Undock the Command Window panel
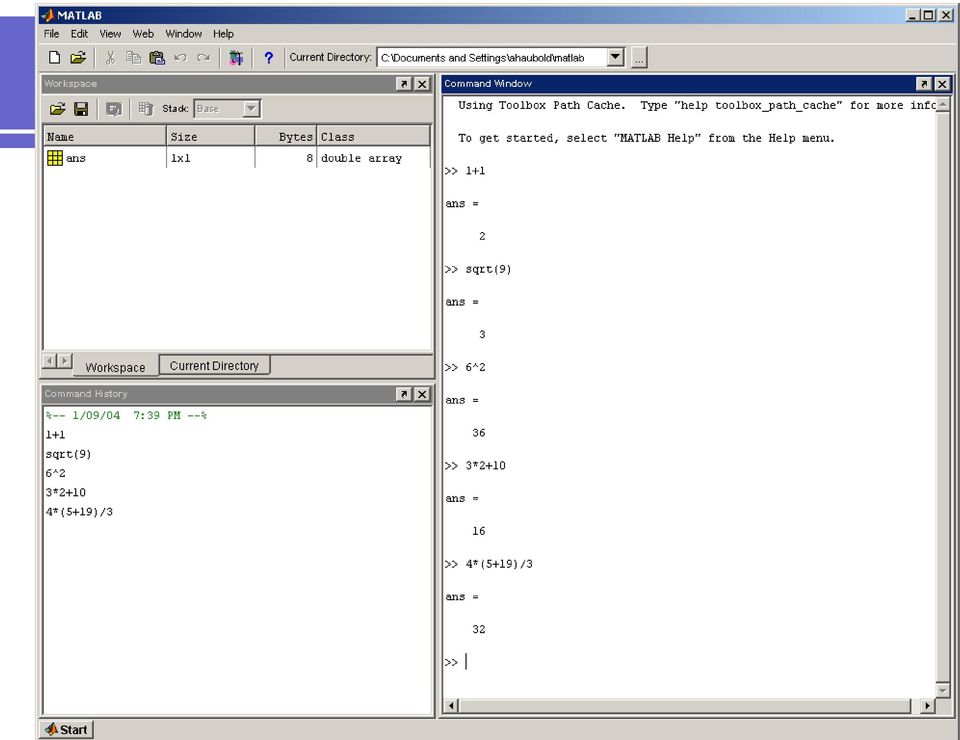 point(924,84)
